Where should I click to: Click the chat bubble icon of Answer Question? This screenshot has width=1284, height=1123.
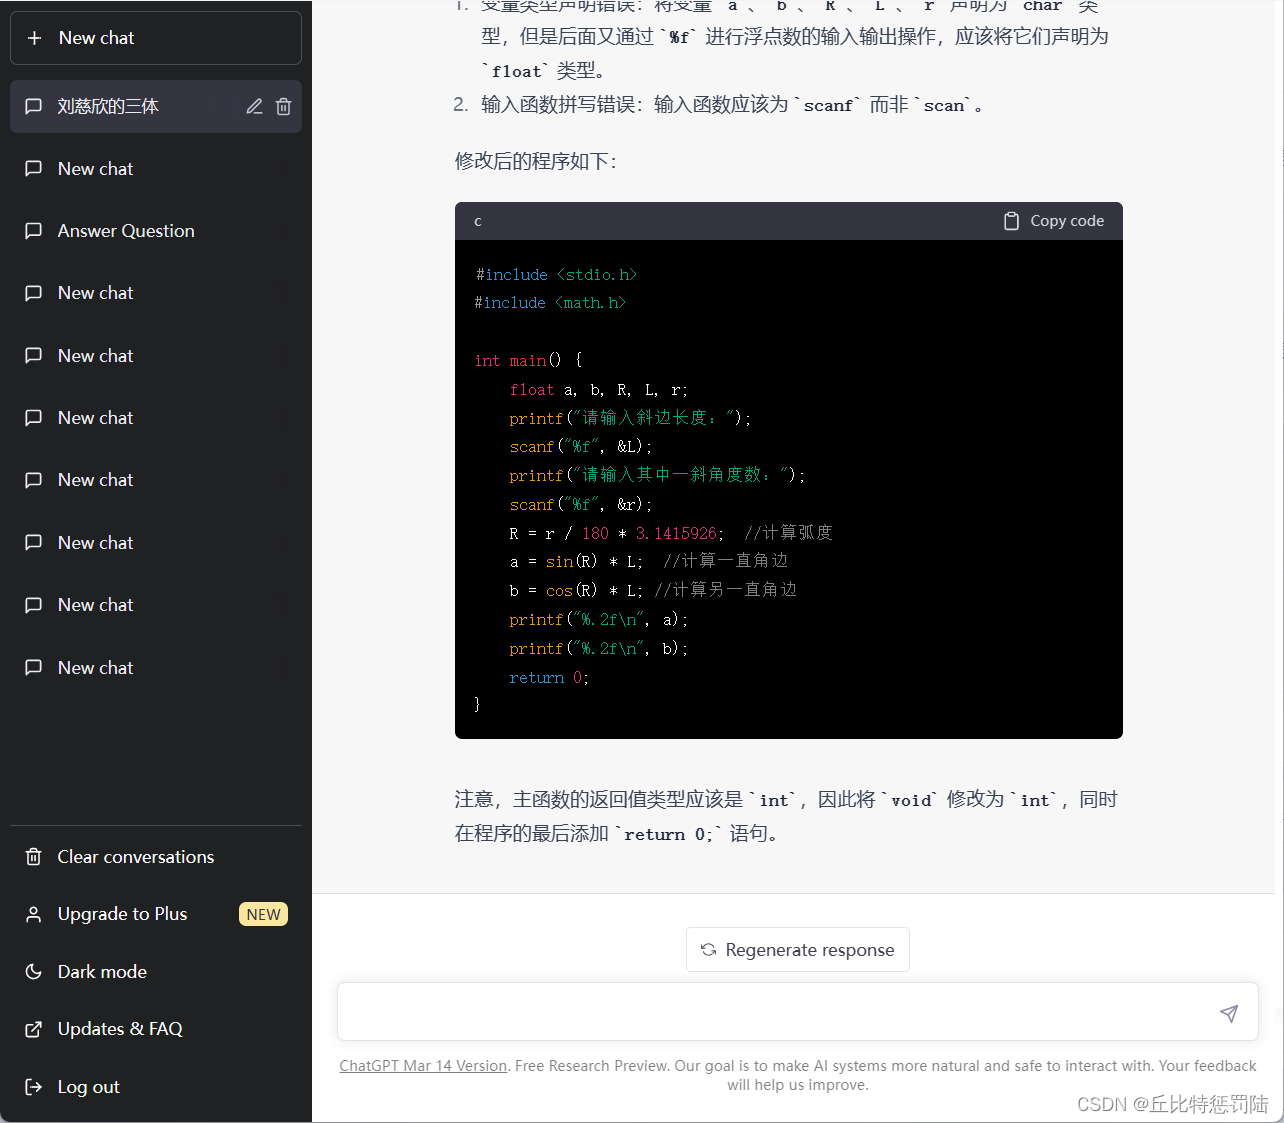33,231
